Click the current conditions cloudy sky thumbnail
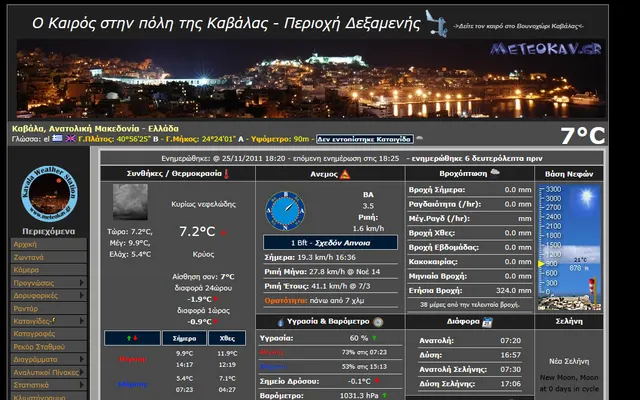This screenshot has width=640, height=400. tap(130, 202)
